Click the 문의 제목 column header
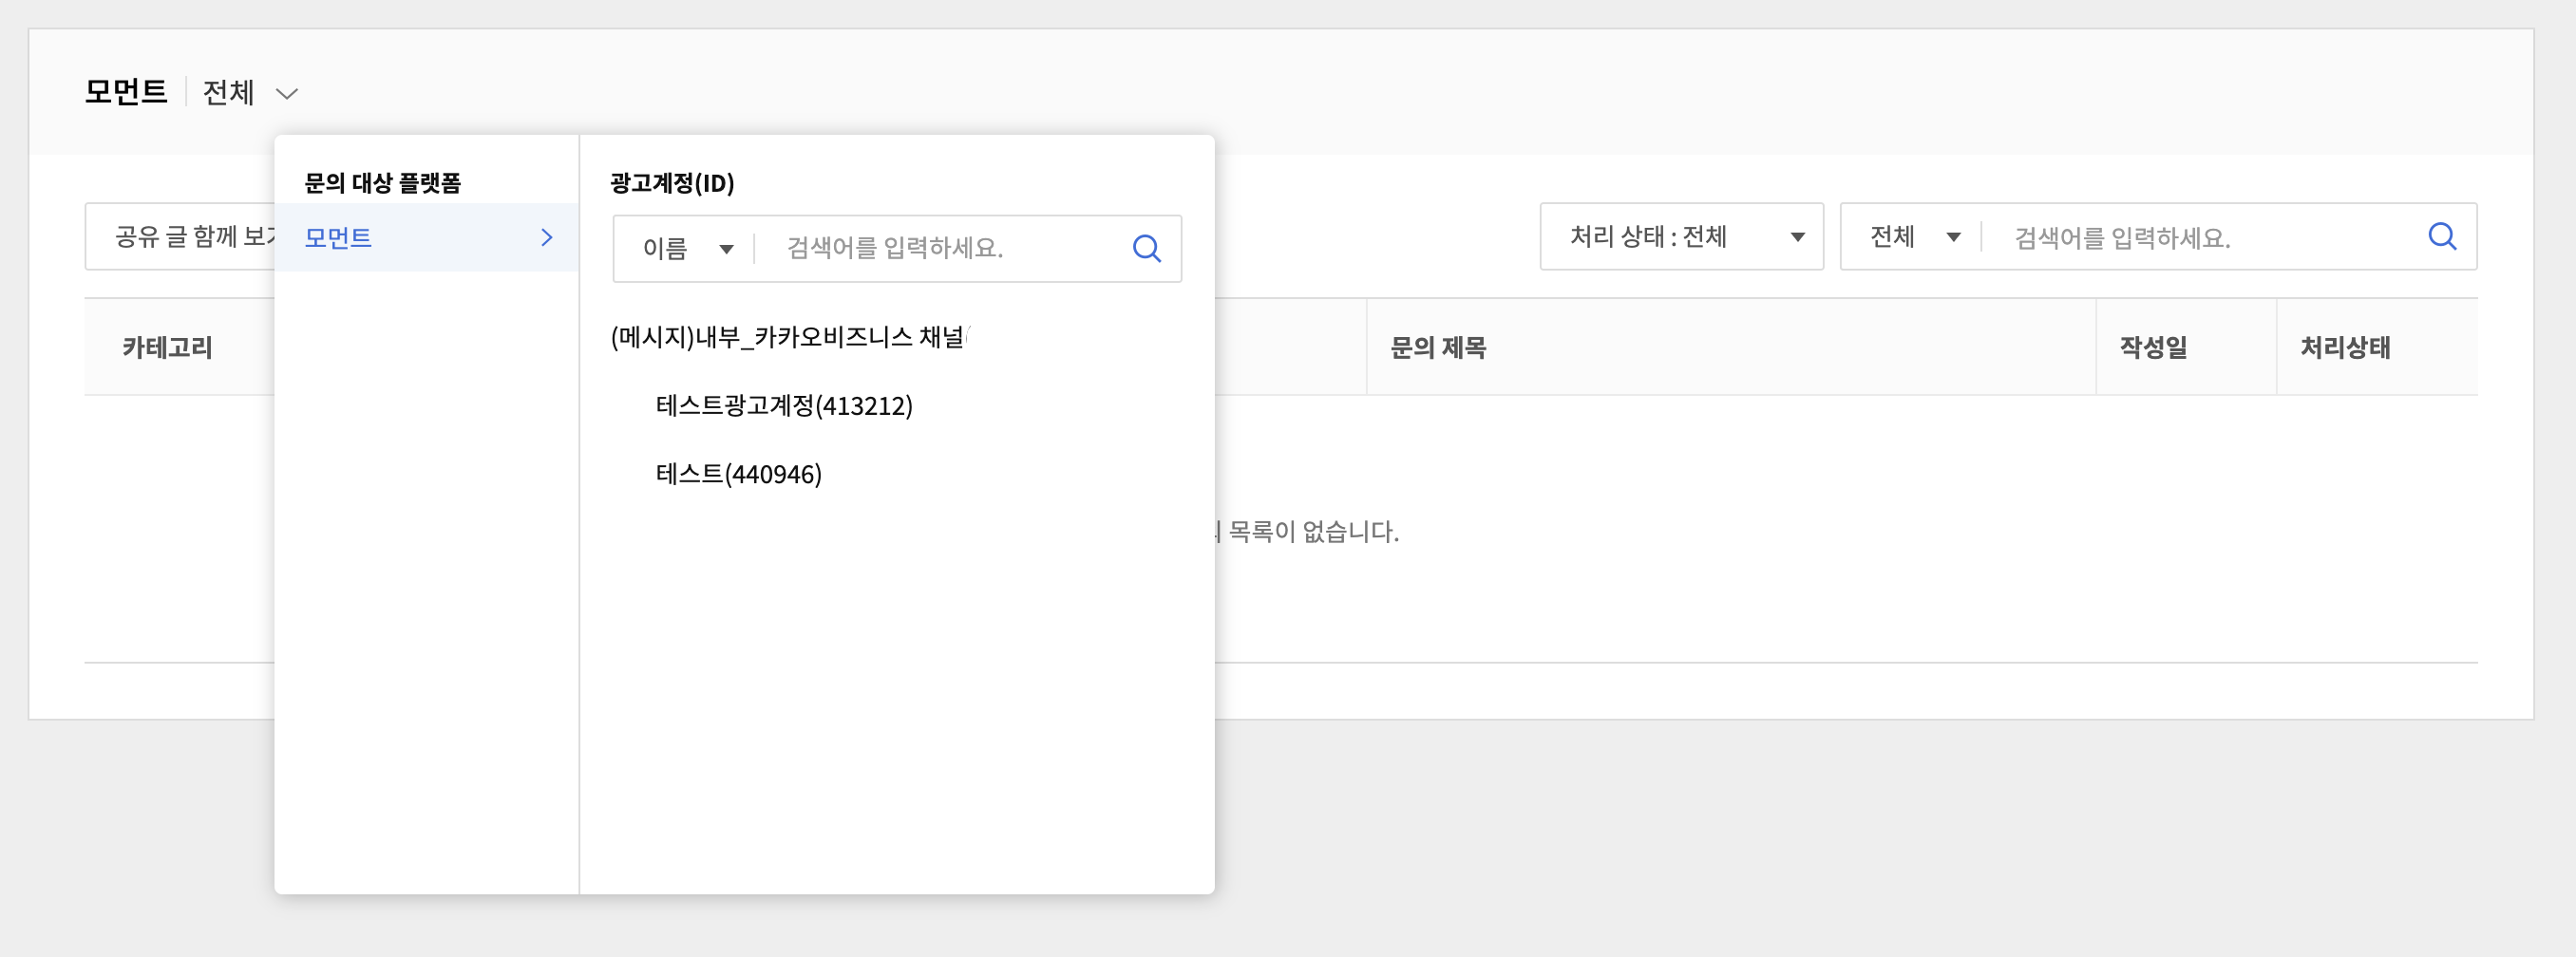This screenshot has height=957, width=2576. pos(1437,347)
